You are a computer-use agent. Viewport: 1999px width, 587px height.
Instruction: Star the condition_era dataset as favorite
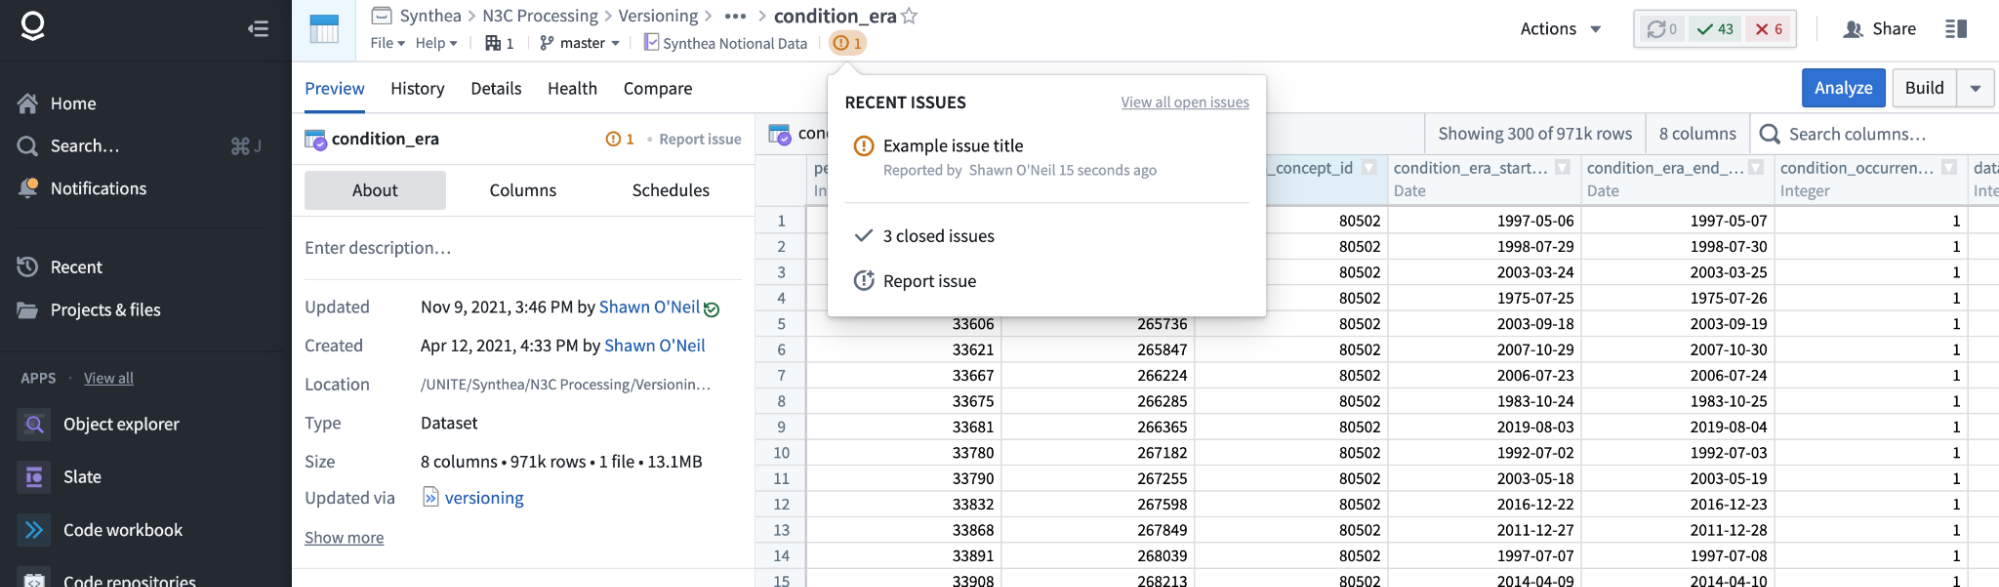click(x=909, y=16)
